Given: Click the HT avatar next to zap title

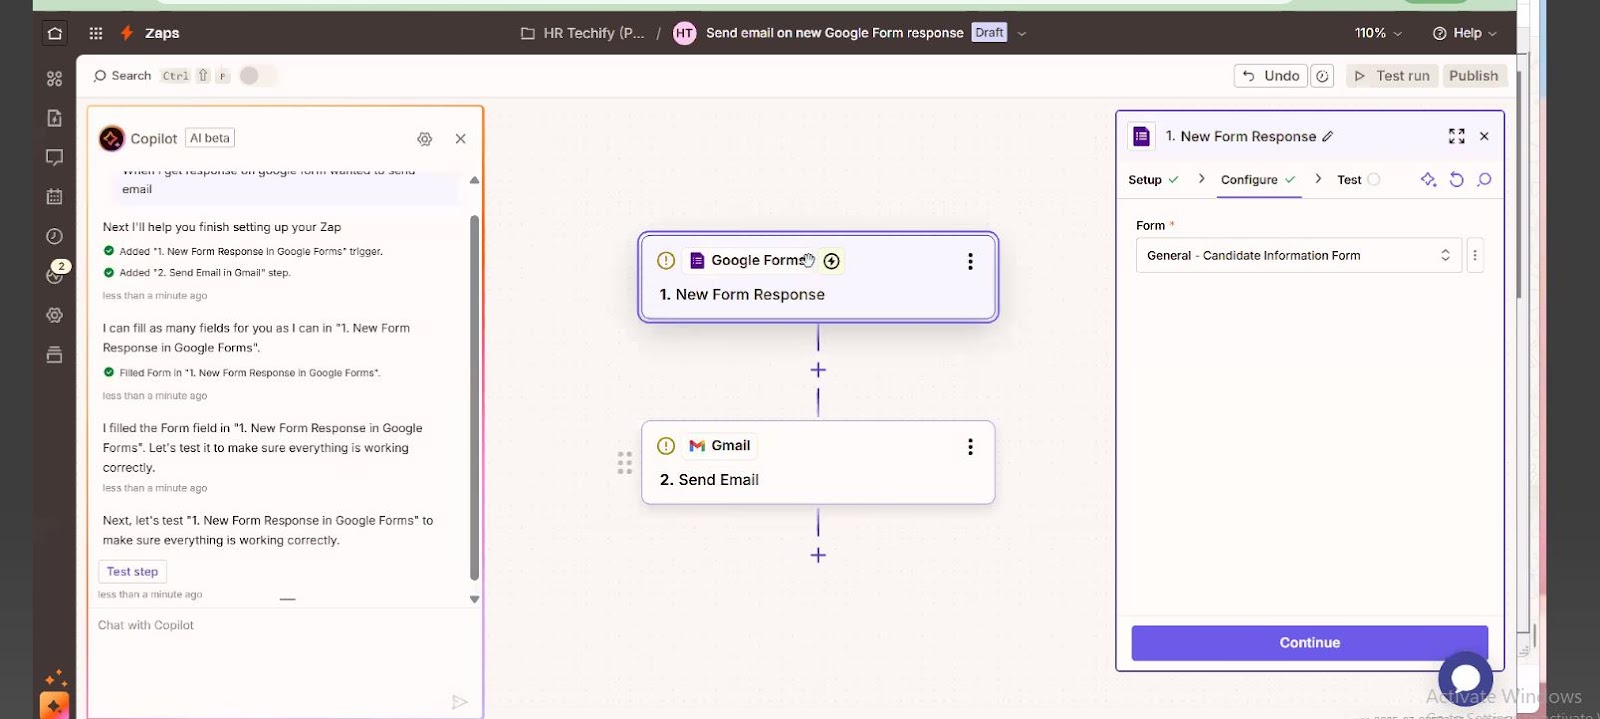Looking at the screenshot, I should tap(684, 33).
